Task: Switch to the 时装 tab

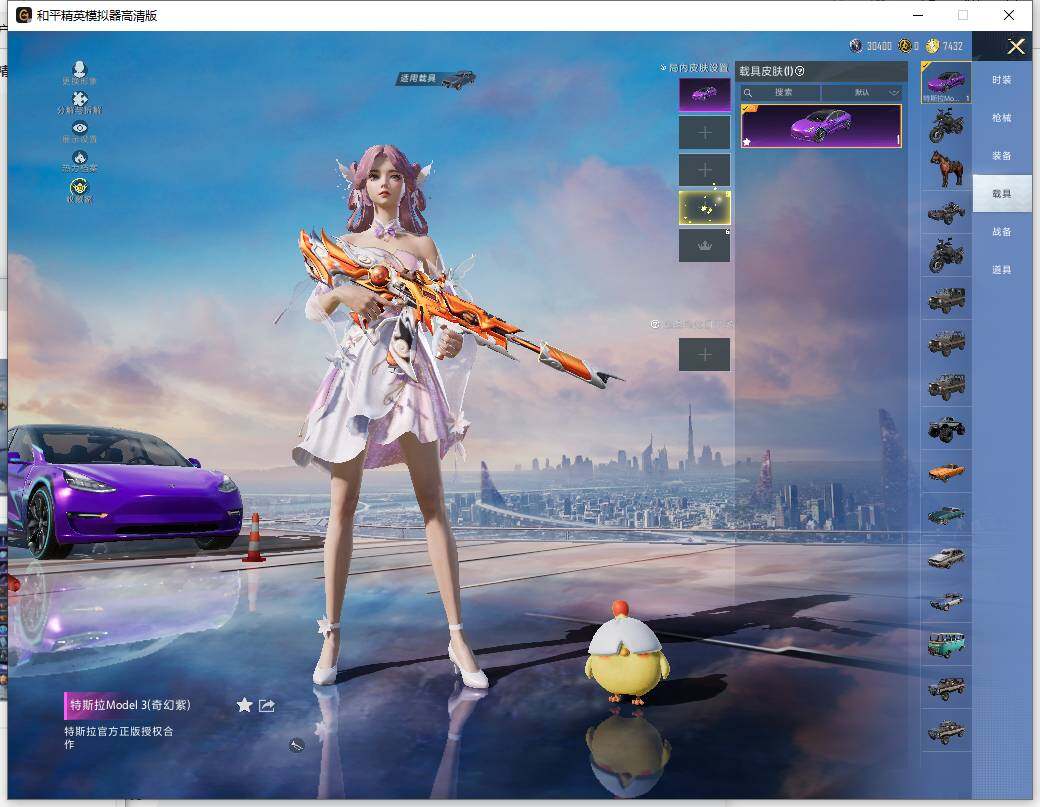Action: 1002,80
